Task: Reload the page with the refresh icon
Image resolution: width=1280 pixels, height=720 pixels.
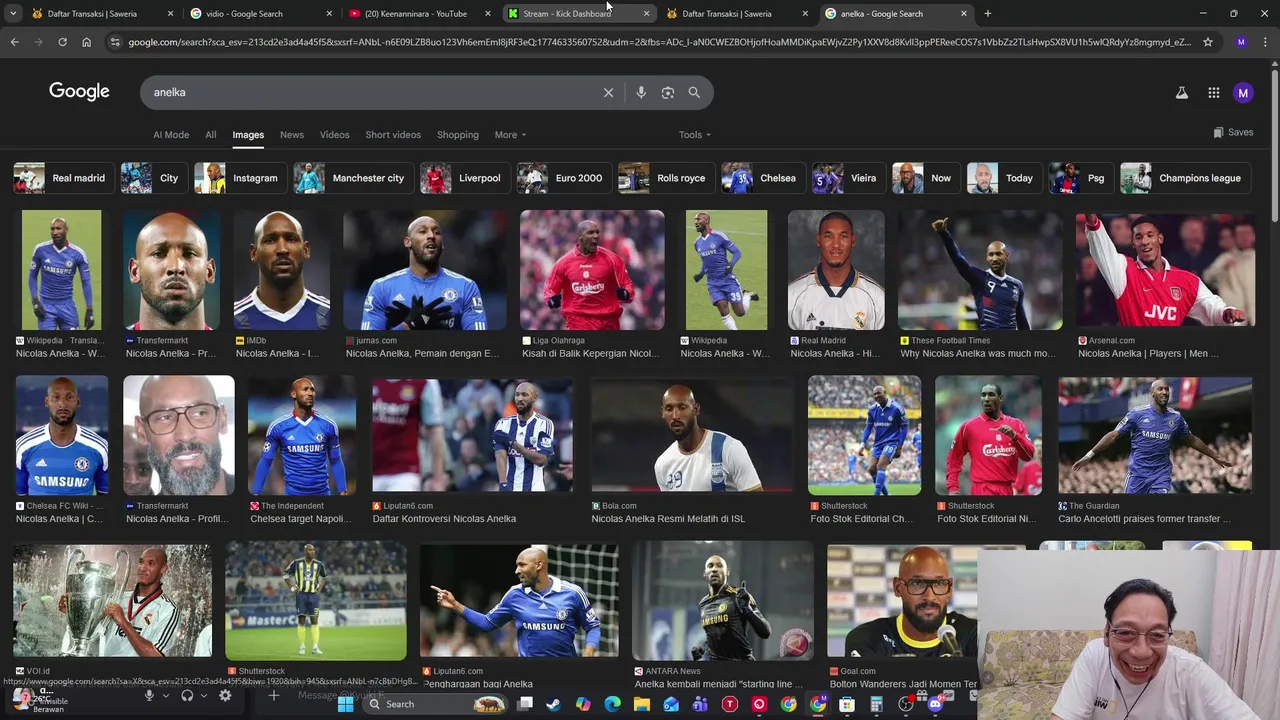Action: point(62,42)
